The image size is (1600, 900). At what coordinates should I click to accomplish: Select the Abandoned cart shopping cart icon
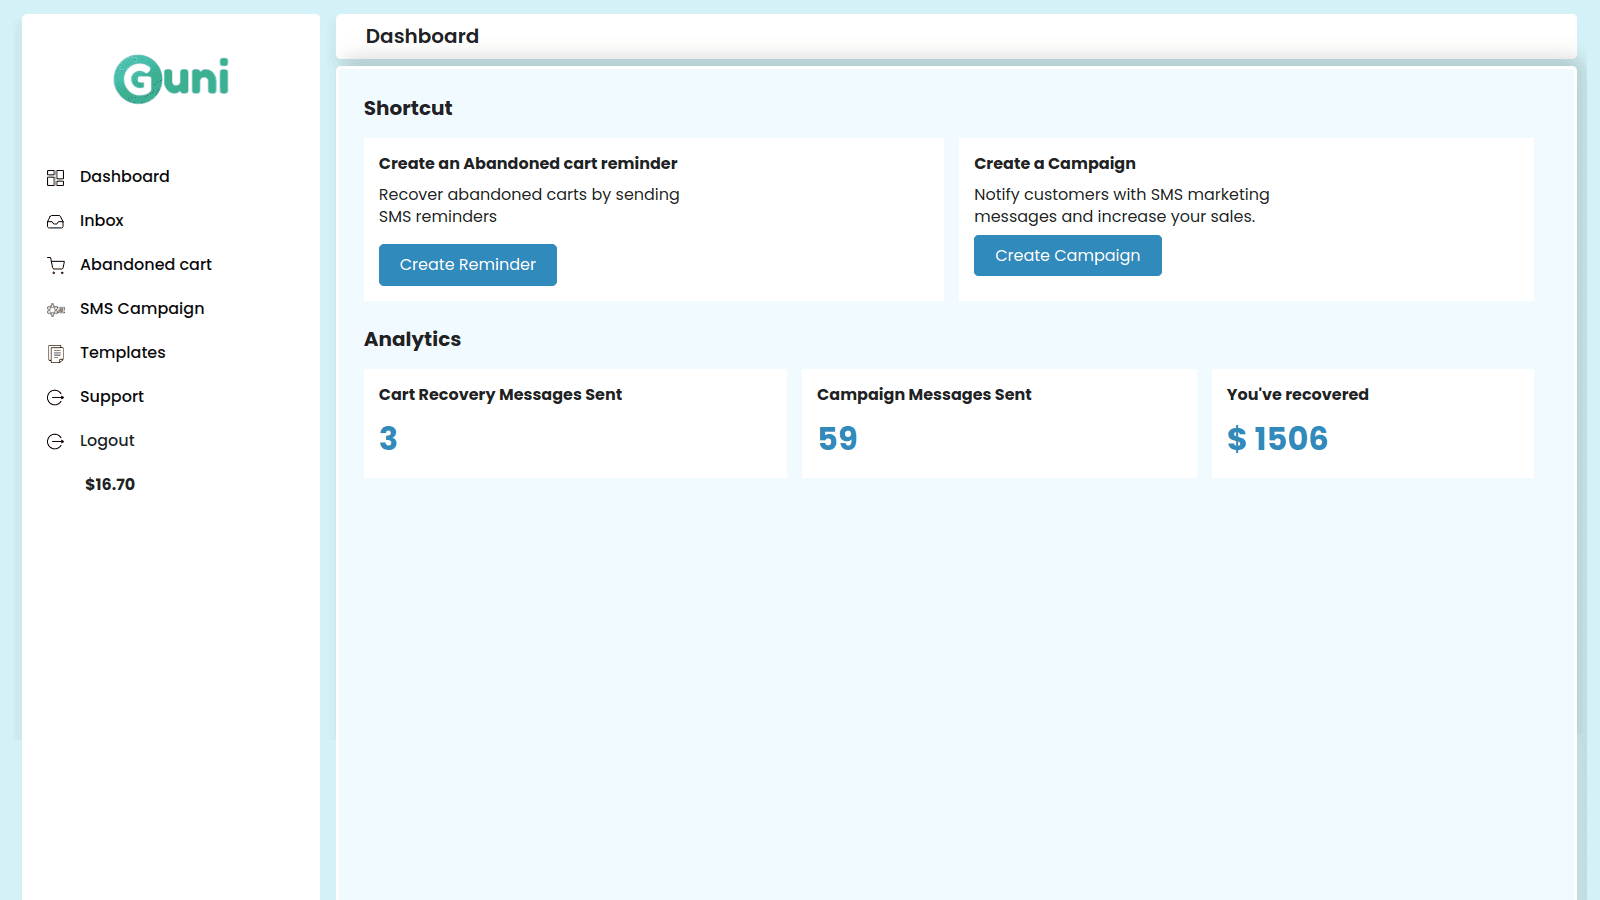55,265
